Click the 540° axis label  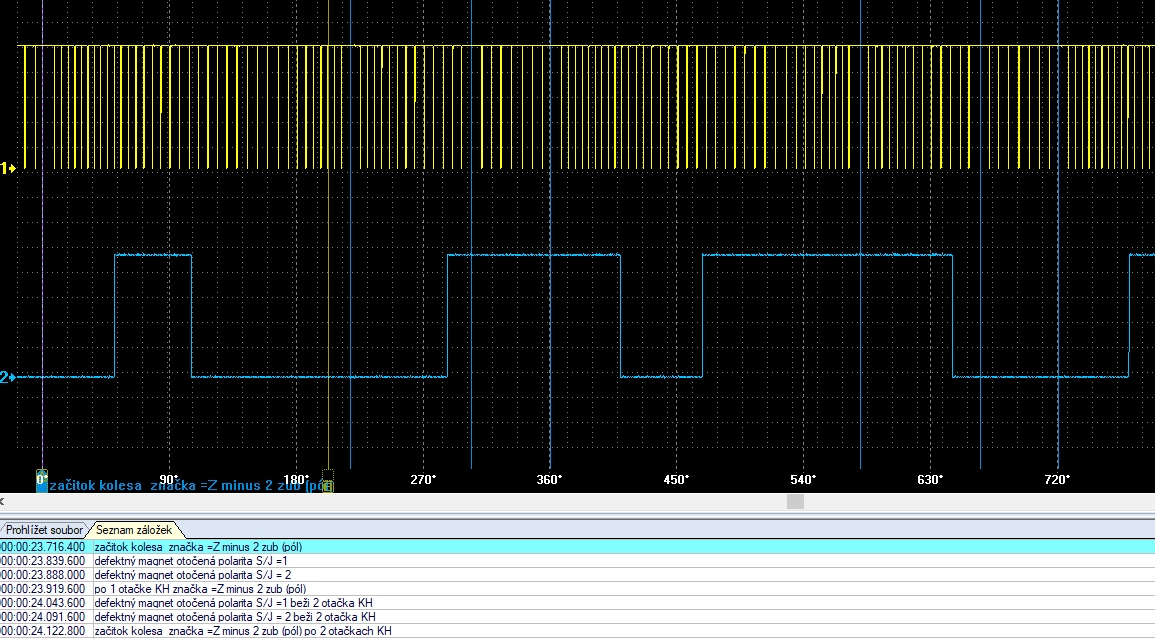tap(803, 480)
